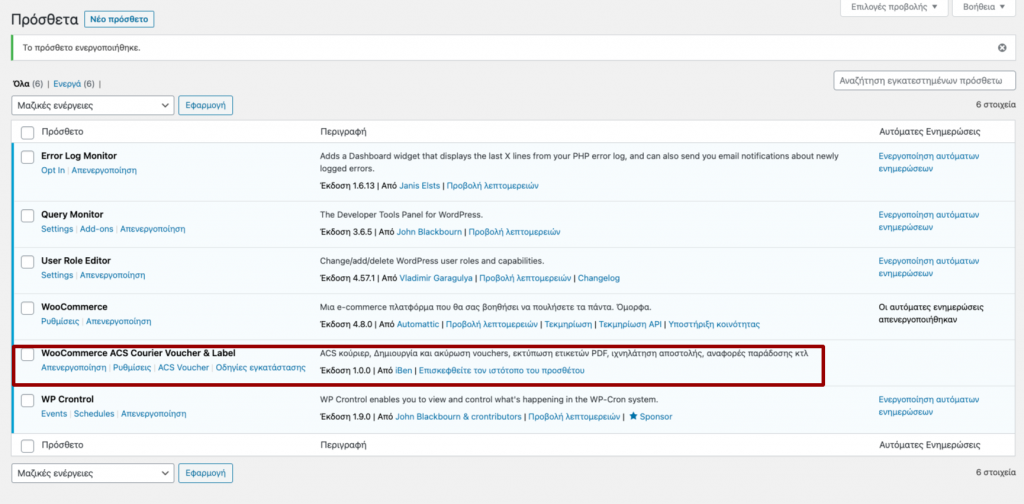This screenshot has height=504, width=1024.
Task: Open WP Crontrol Schedules link
Action: tap(94, 414)
